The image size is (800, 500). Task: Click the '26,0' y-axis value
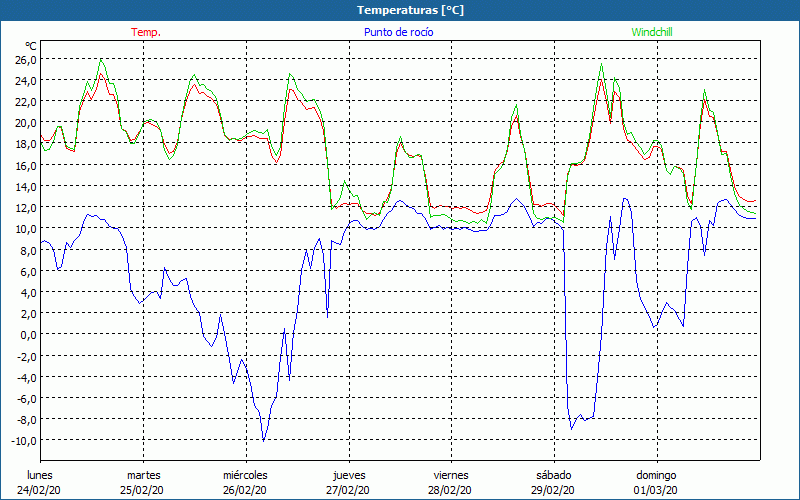26,60
